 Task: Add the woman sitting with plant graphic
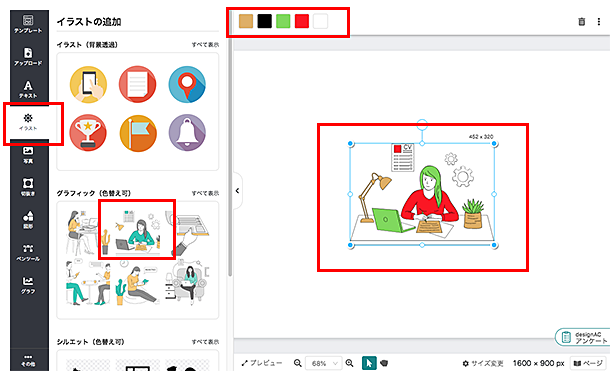click(x=137, y=284)
